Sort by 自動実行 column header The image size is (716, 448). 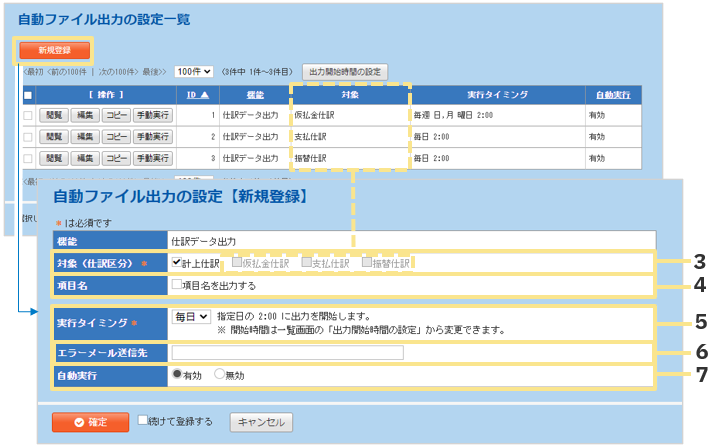(613, 95)
